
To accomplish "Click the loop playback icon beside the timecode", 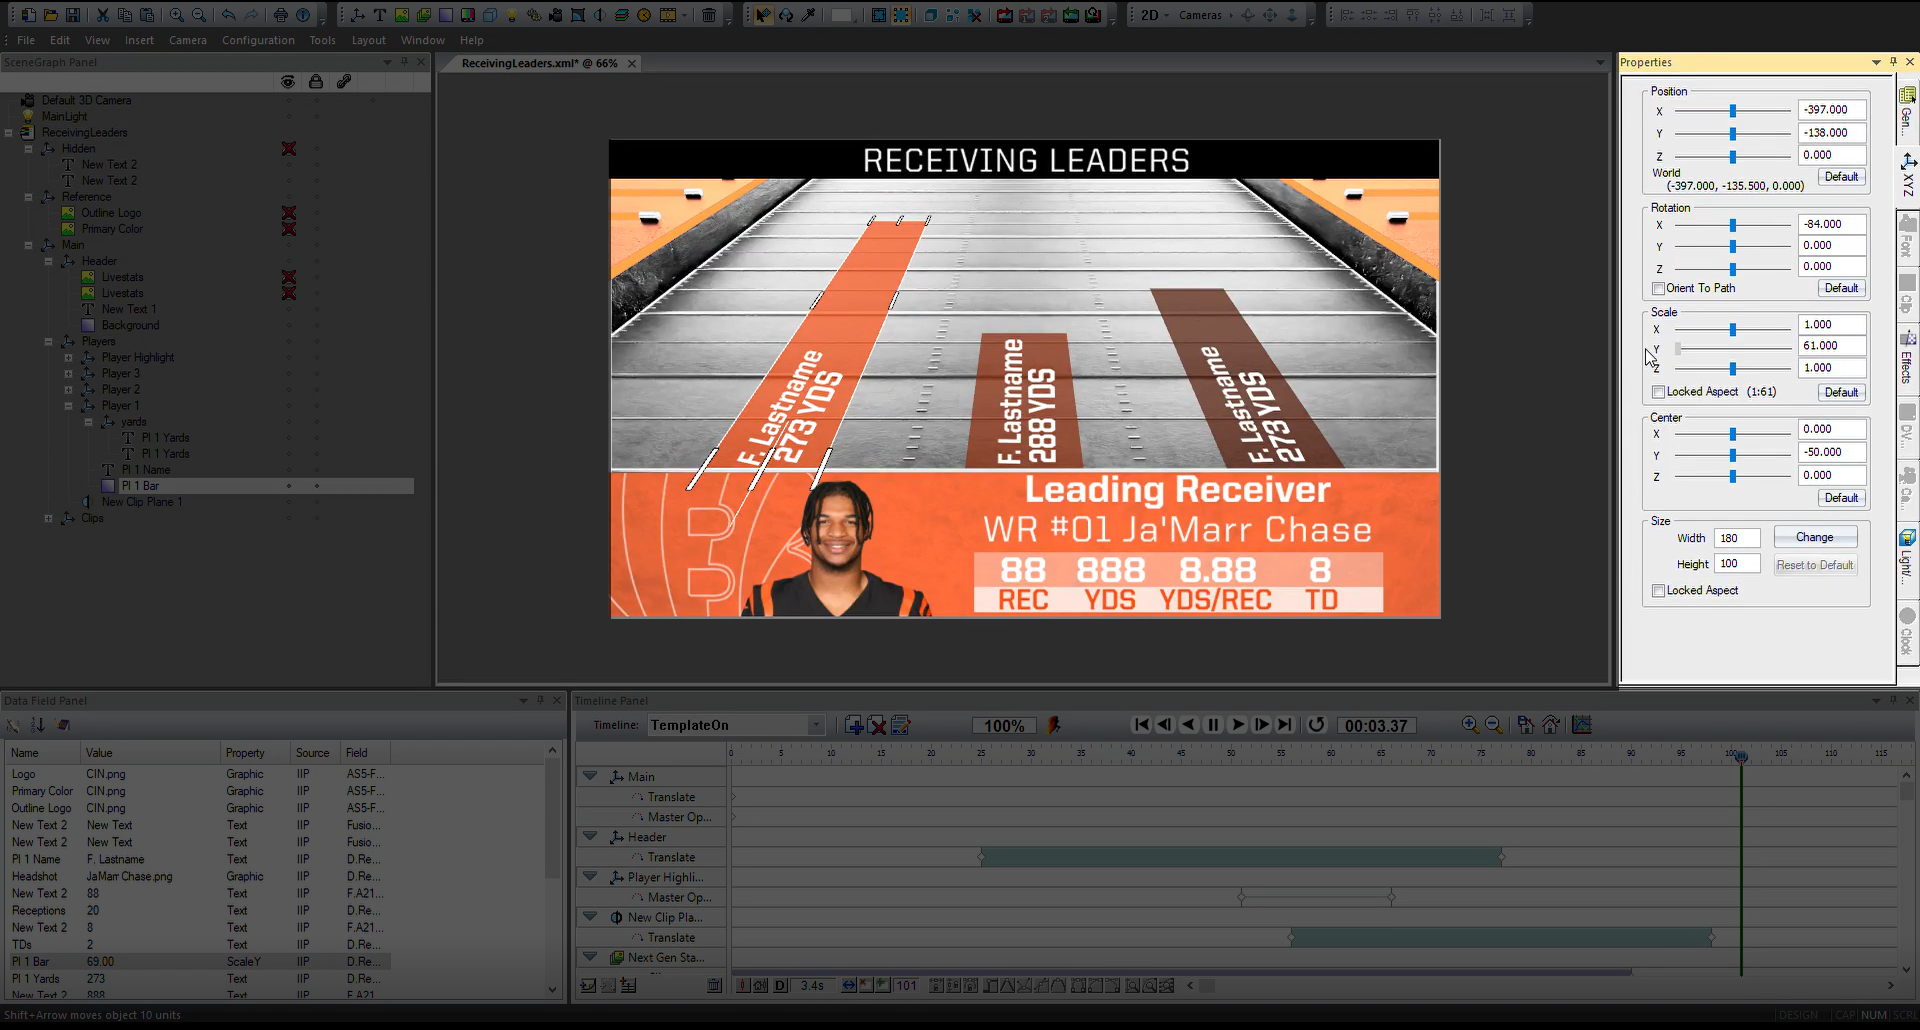I will pyautogui.click(x=1316, y=725).
